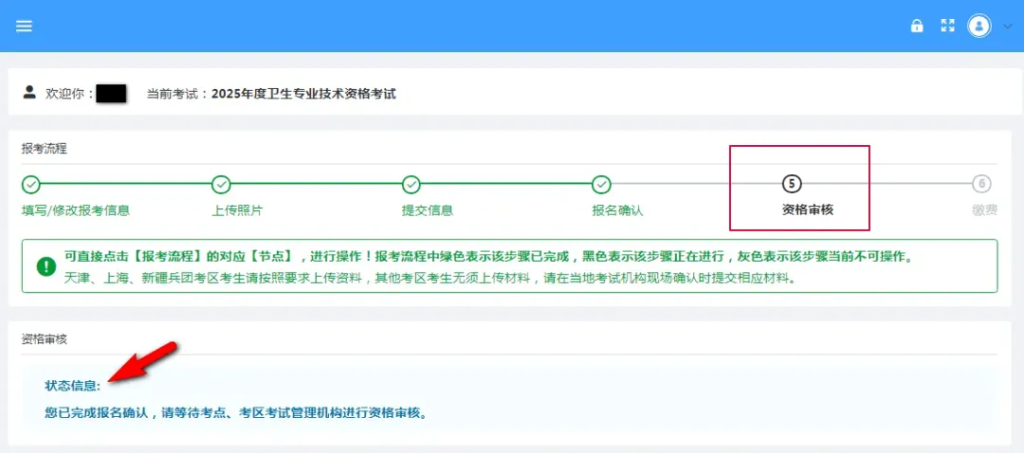Click the greyed step 6 node
Viewport: 1024px width, 453px height.
[x=981, y=185]
